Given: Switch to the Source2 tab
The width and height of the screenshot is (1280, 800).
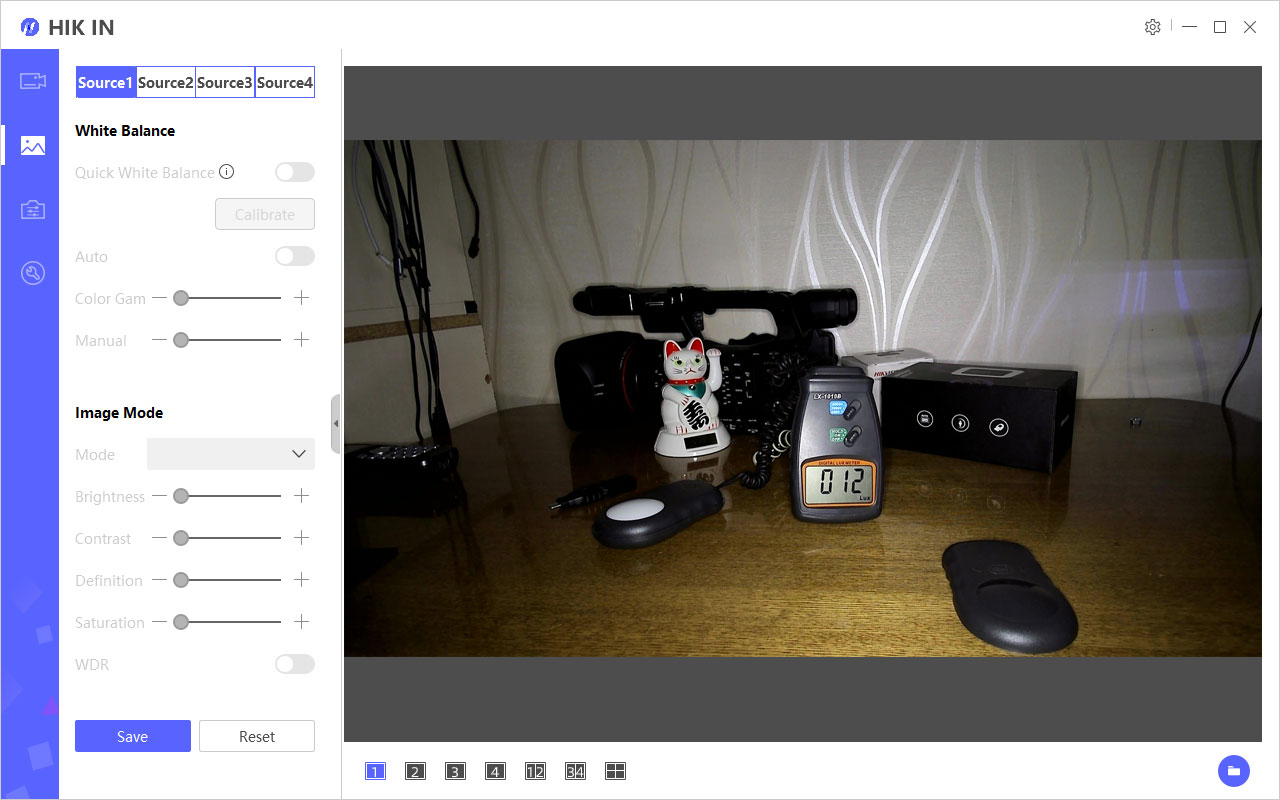Looking at the screenshot, I should tap(165, 83).
